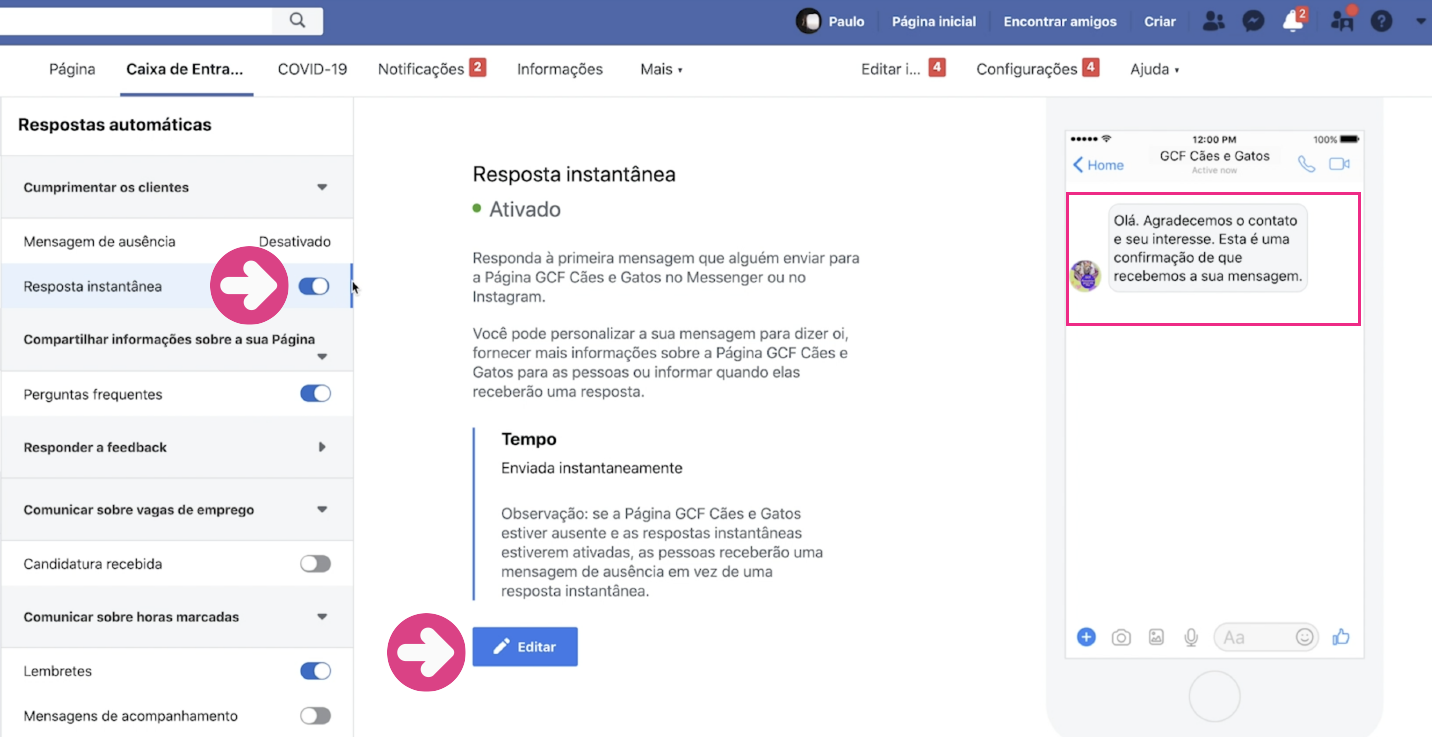Viewport: 1432px width, 737px height.
Task: Click the page avatar beside the preview message
Action: click(1085, 275)
